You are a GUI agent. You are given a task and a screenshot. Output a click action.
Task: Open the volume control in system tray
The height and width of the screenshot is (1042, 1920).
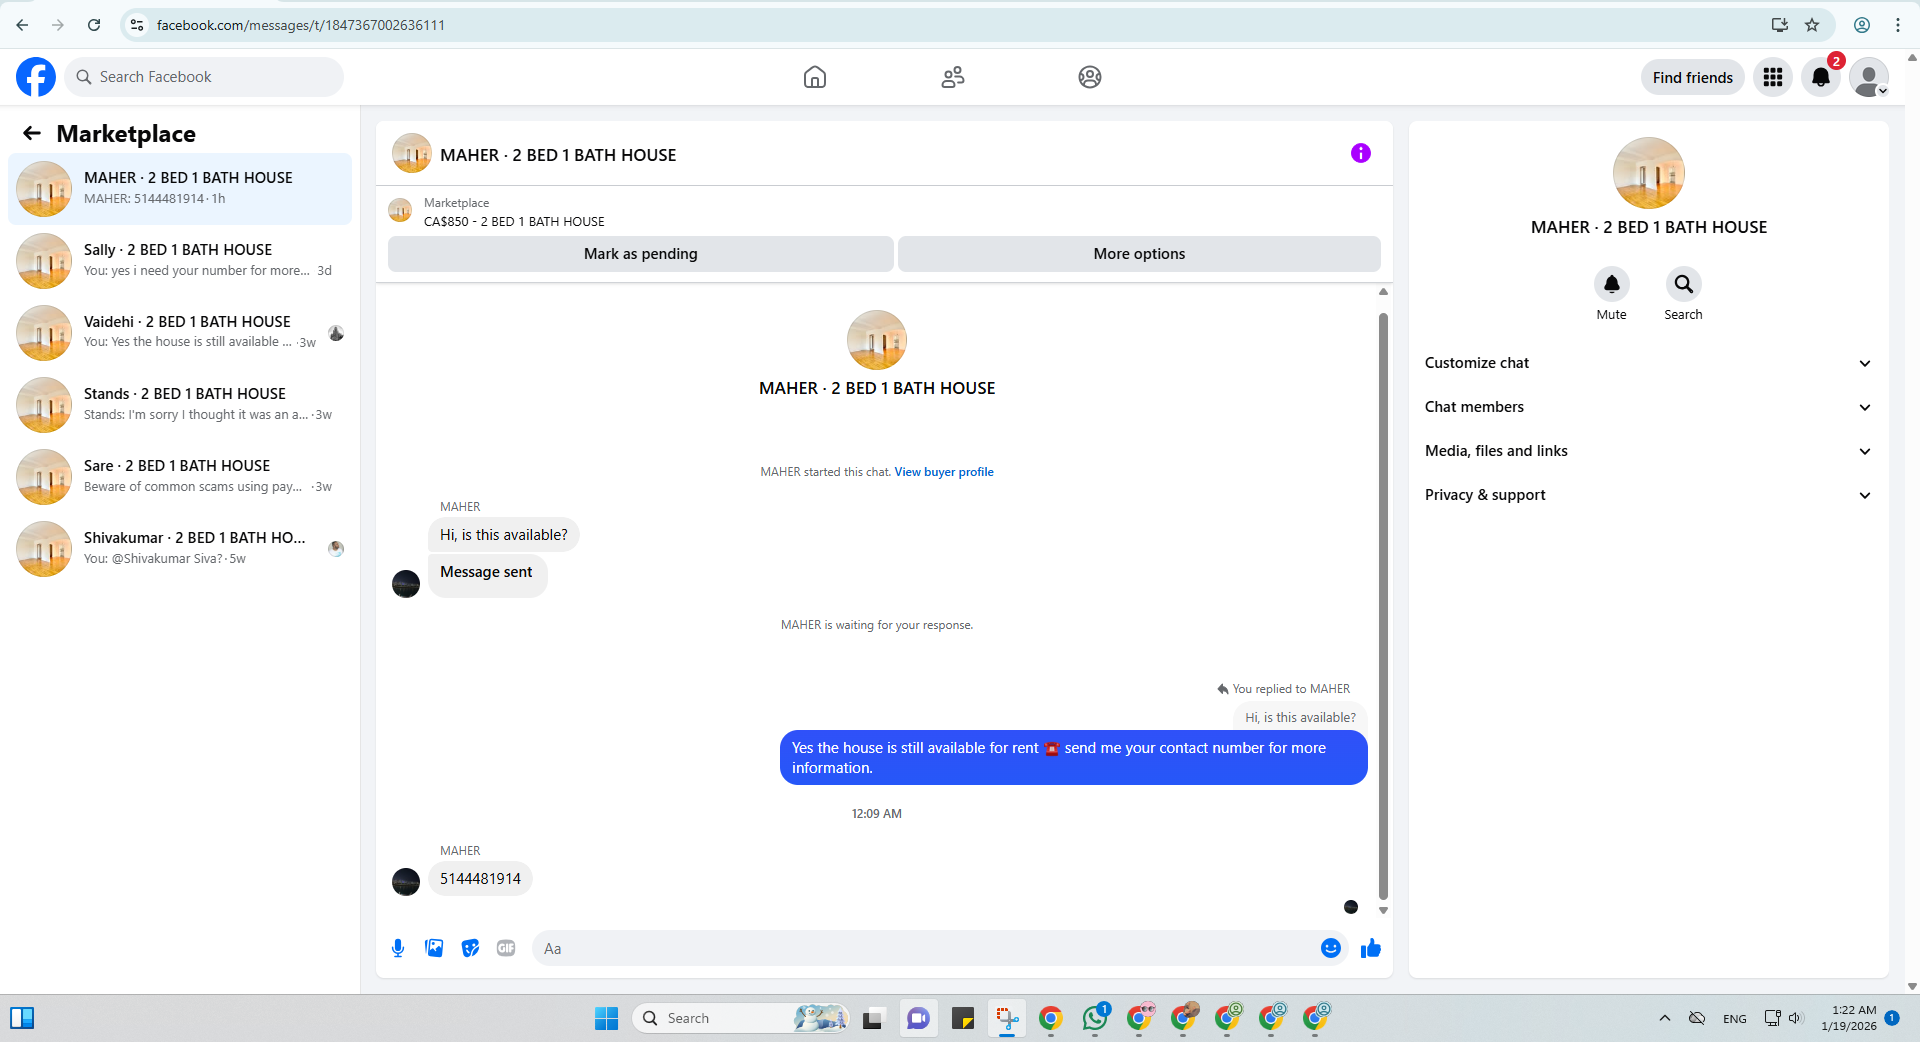pos(1795,1018)
